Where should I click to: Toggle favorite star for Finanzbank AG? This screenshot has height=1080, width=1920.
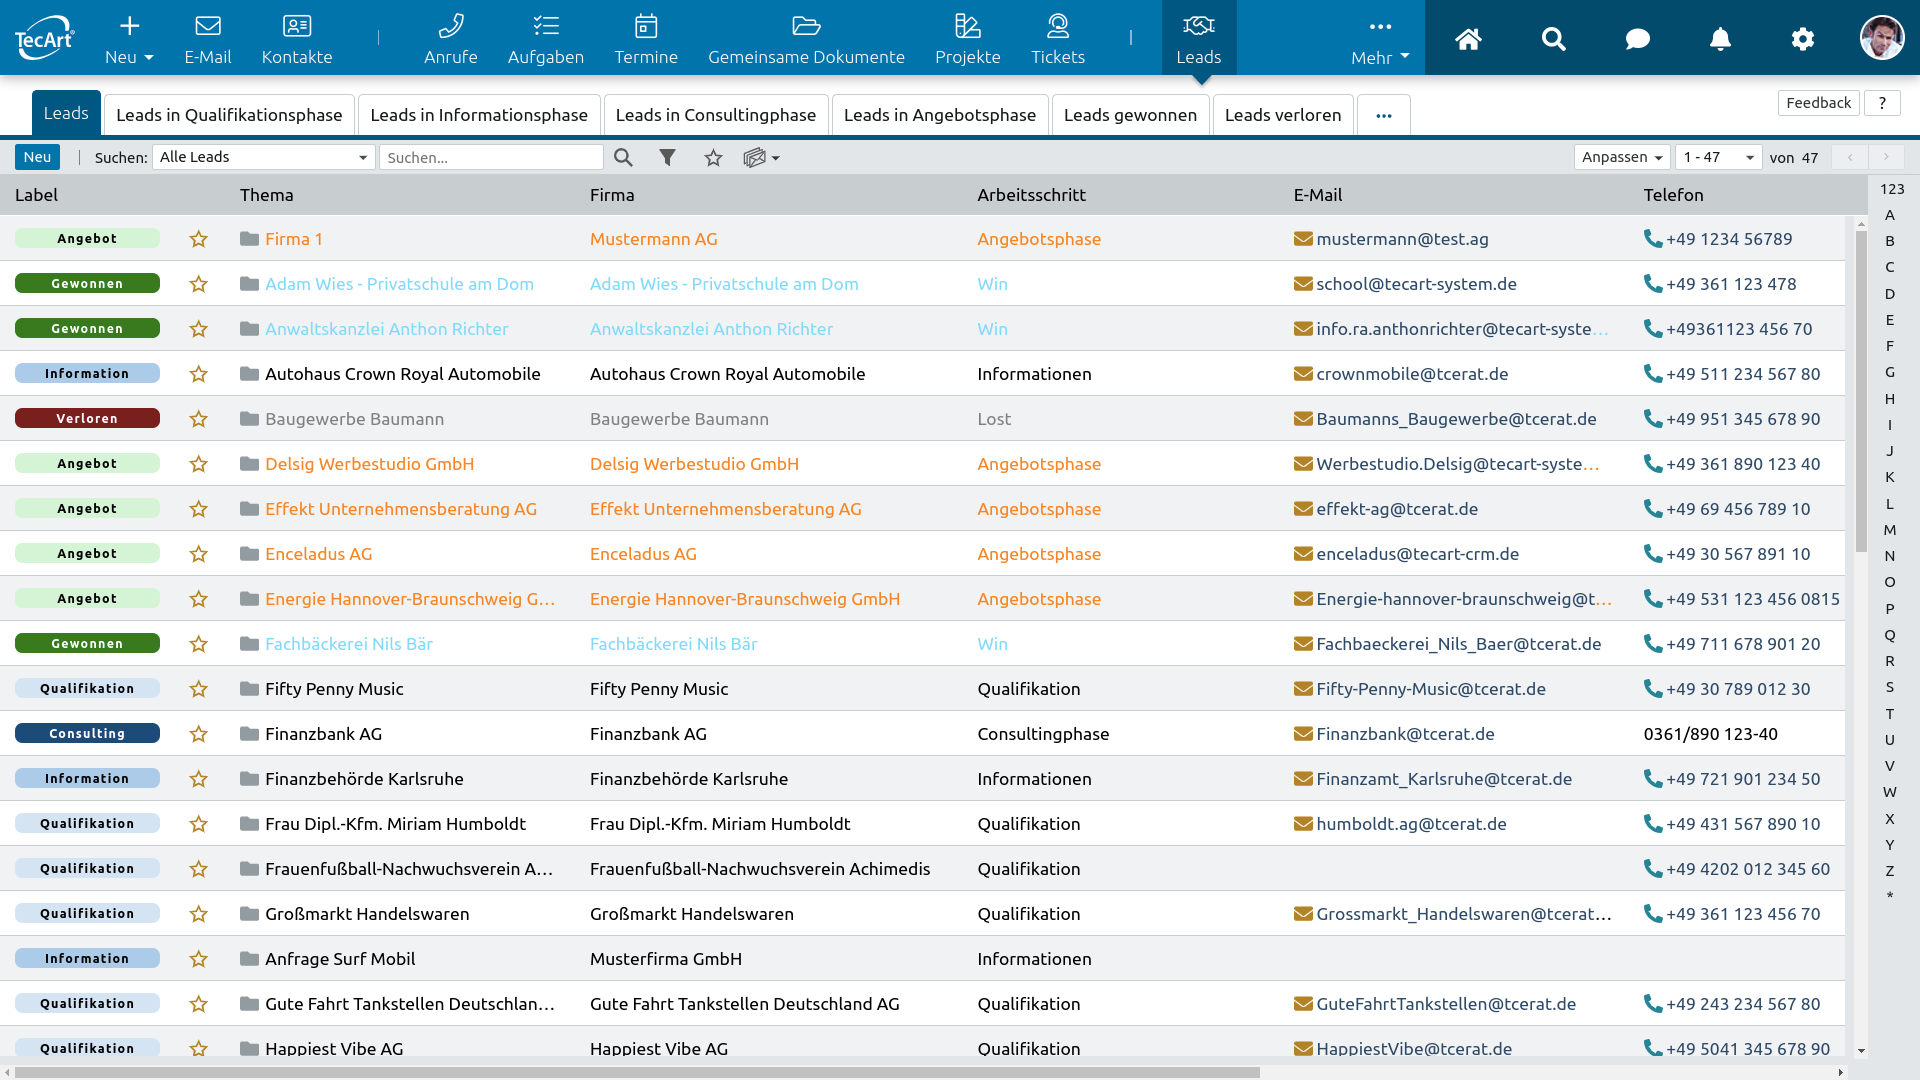199,734
